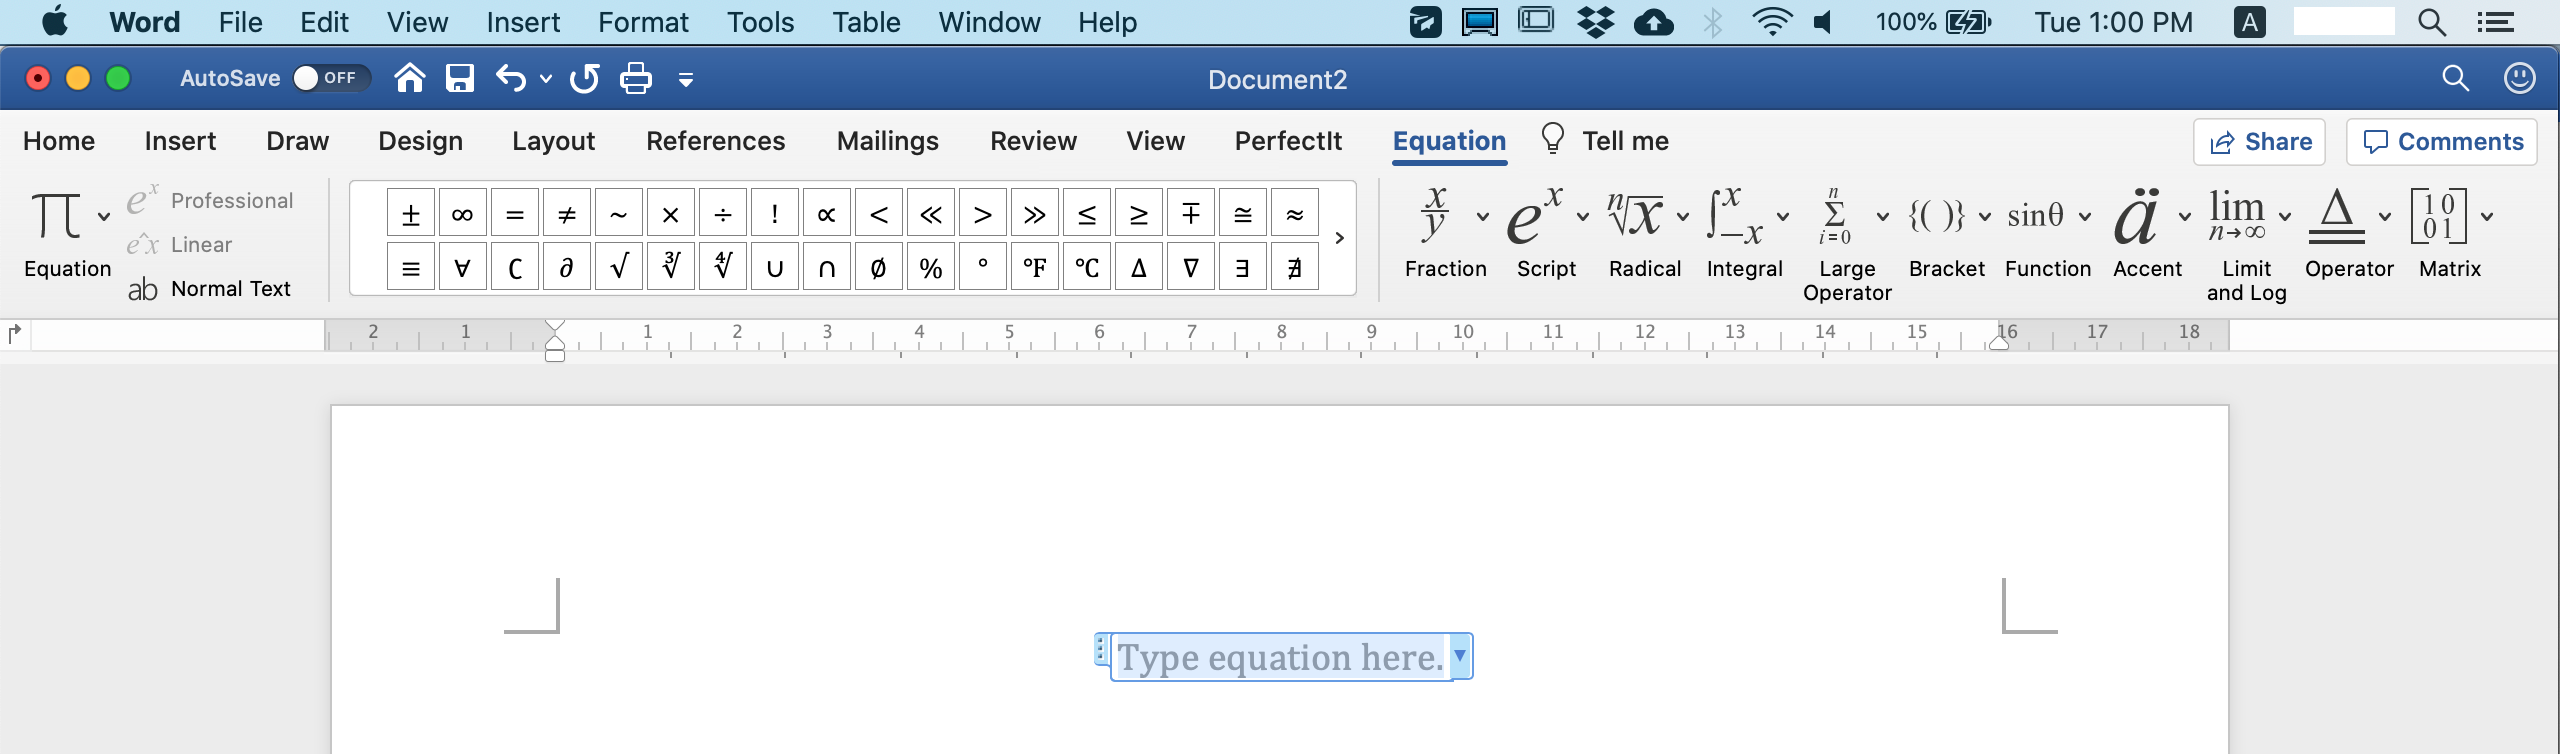Screen dimensions: 2560x754
Task: Open the Script structures dropdown
Action: pyautogui.click(x=1583, y=216)
